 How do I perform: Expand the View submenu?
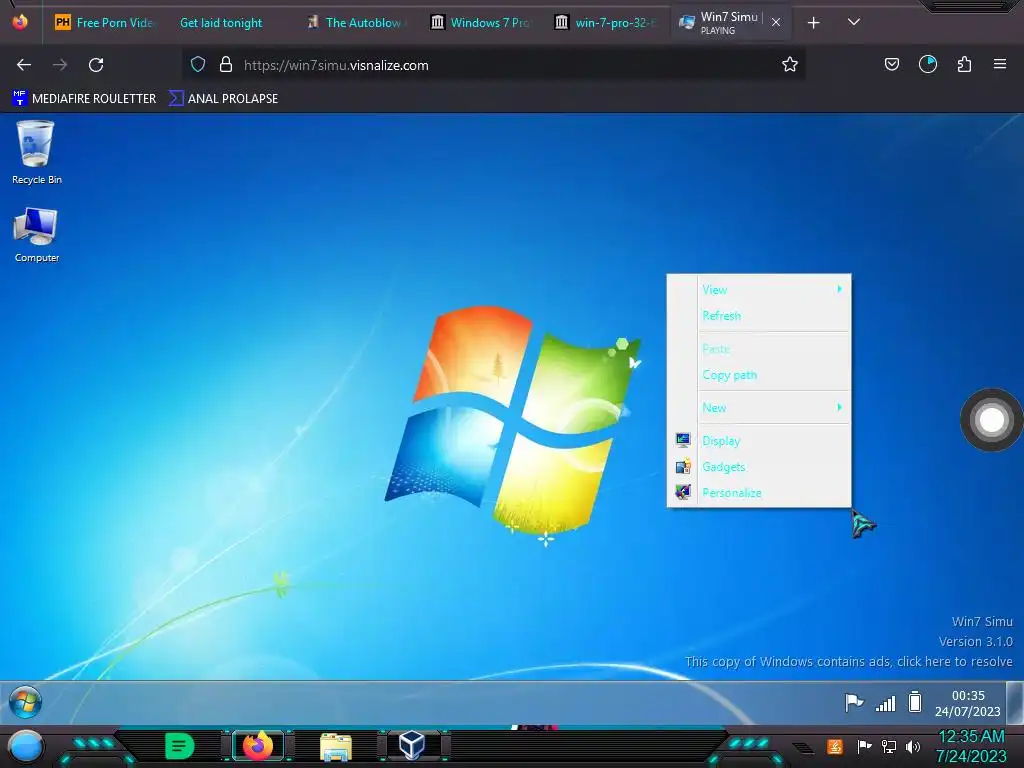(x=759, y=289)
